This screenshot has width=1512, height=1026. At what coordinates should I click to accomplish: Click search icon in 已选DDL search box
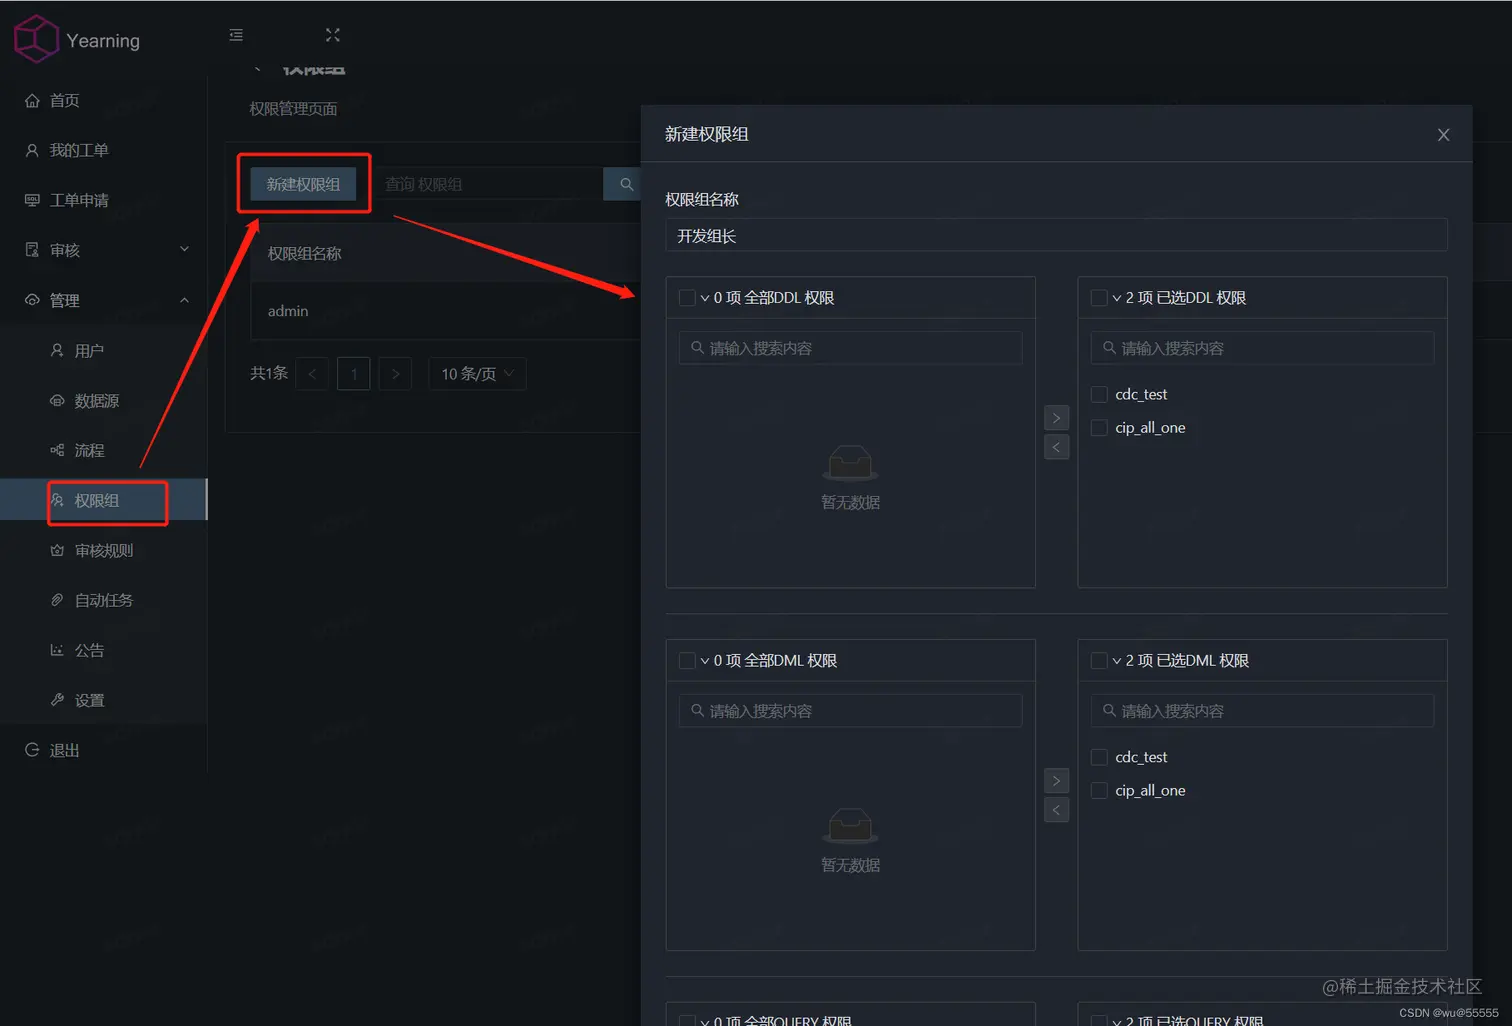1109,348
